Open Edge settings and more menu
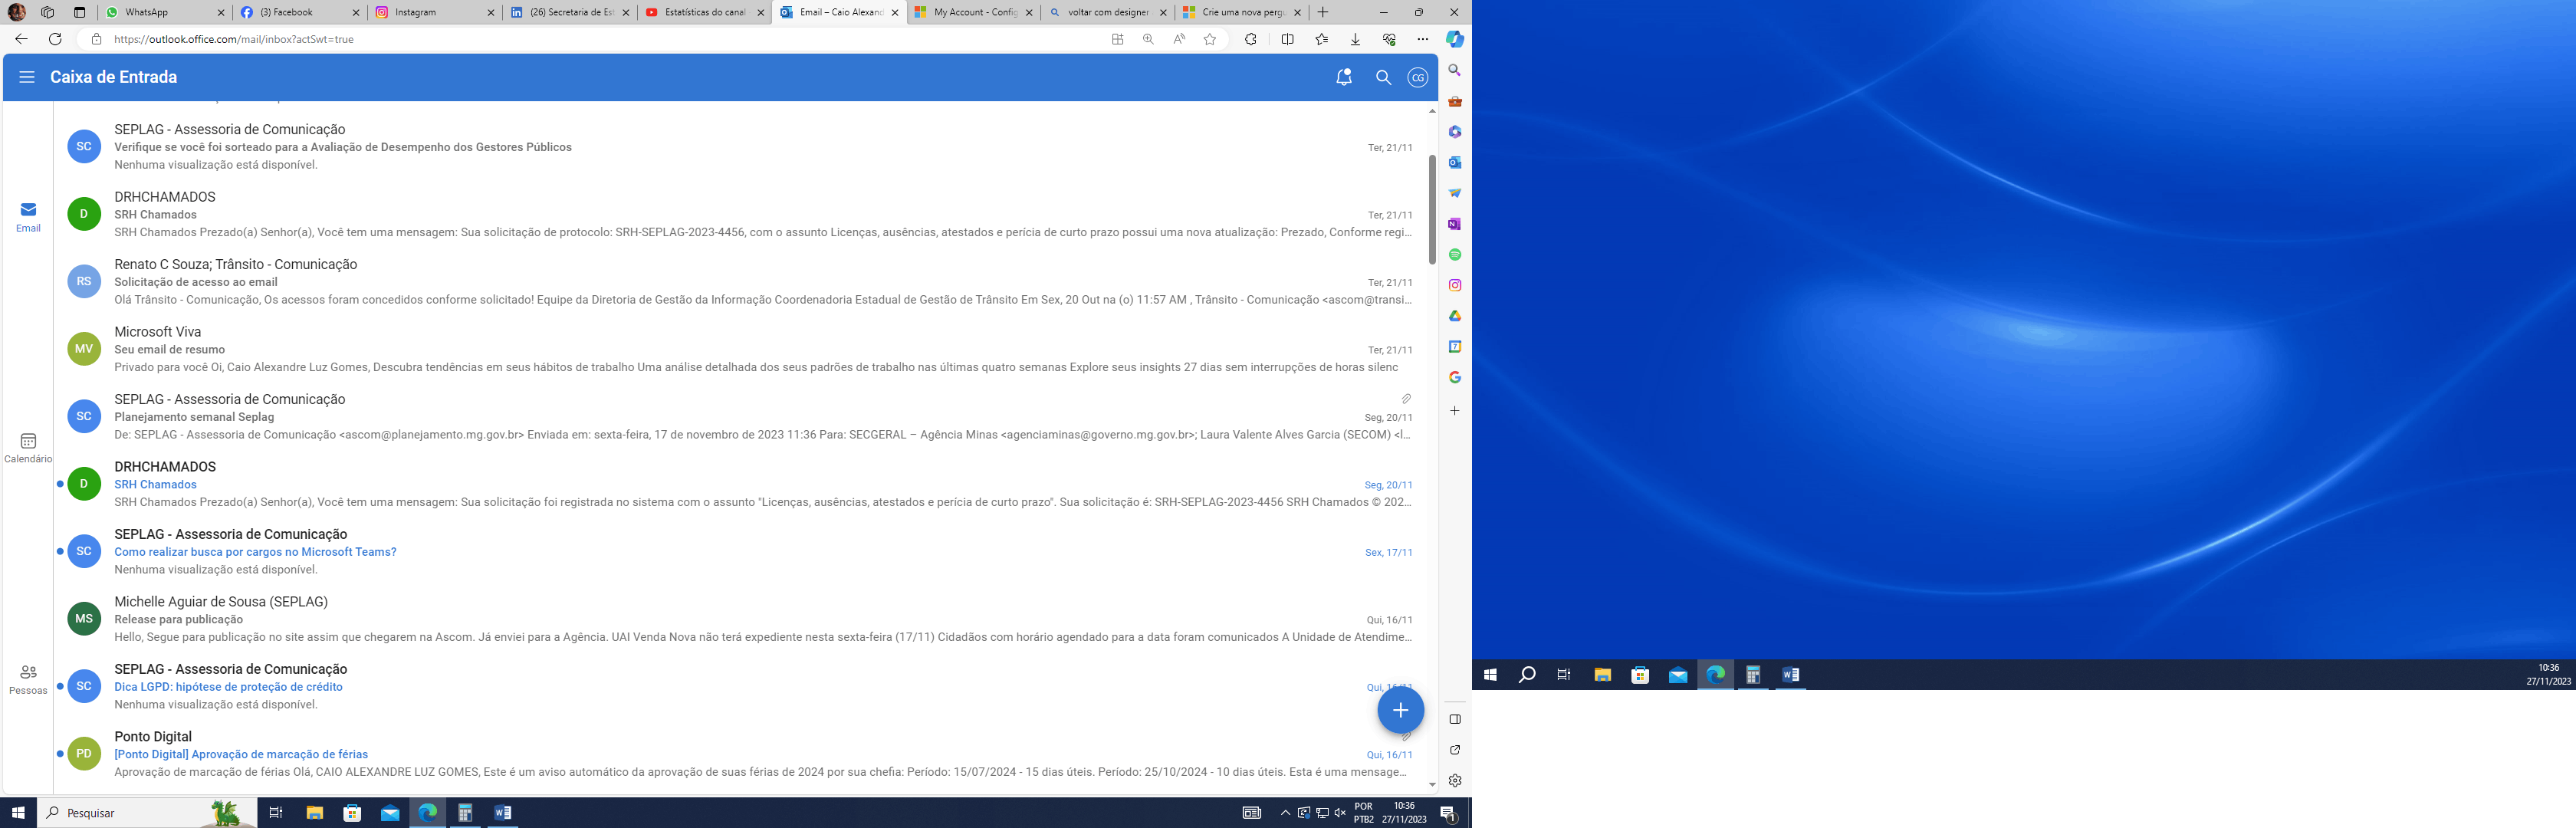The width and height of the screenshot is (2576, 828). [1422, 39]
